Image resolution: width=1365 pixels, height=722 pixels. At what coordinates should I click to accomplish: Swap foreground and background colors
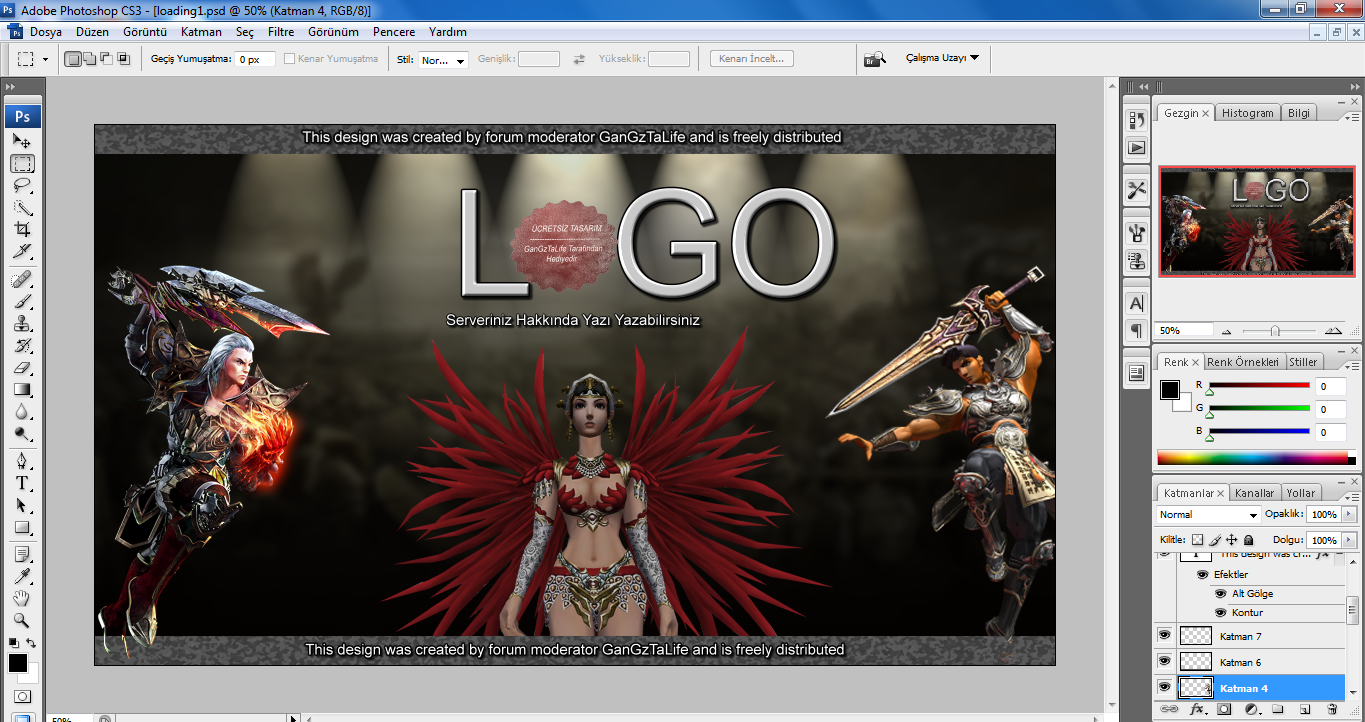[x=31, y=643]
